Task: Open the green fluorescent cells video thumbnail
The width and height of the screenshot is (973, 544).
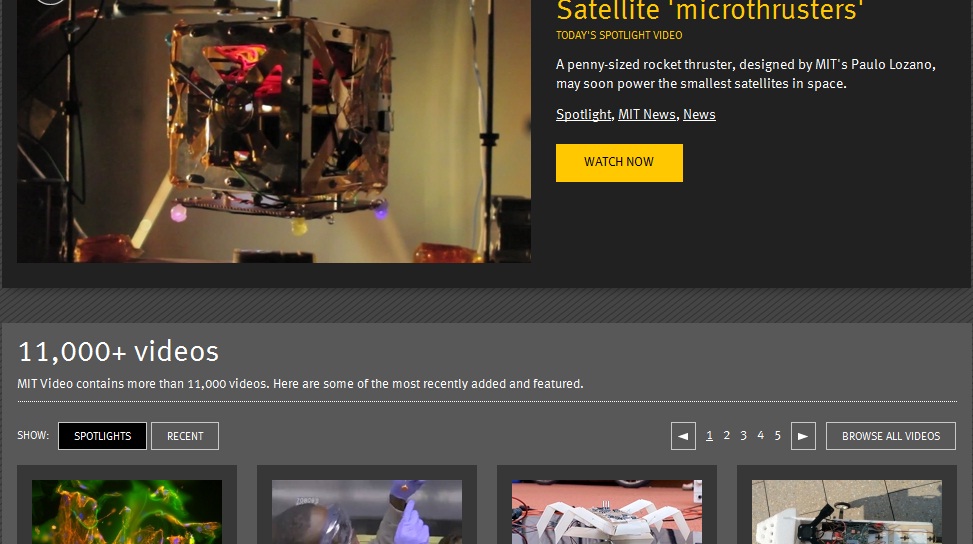Action: [x=127, y=512]
